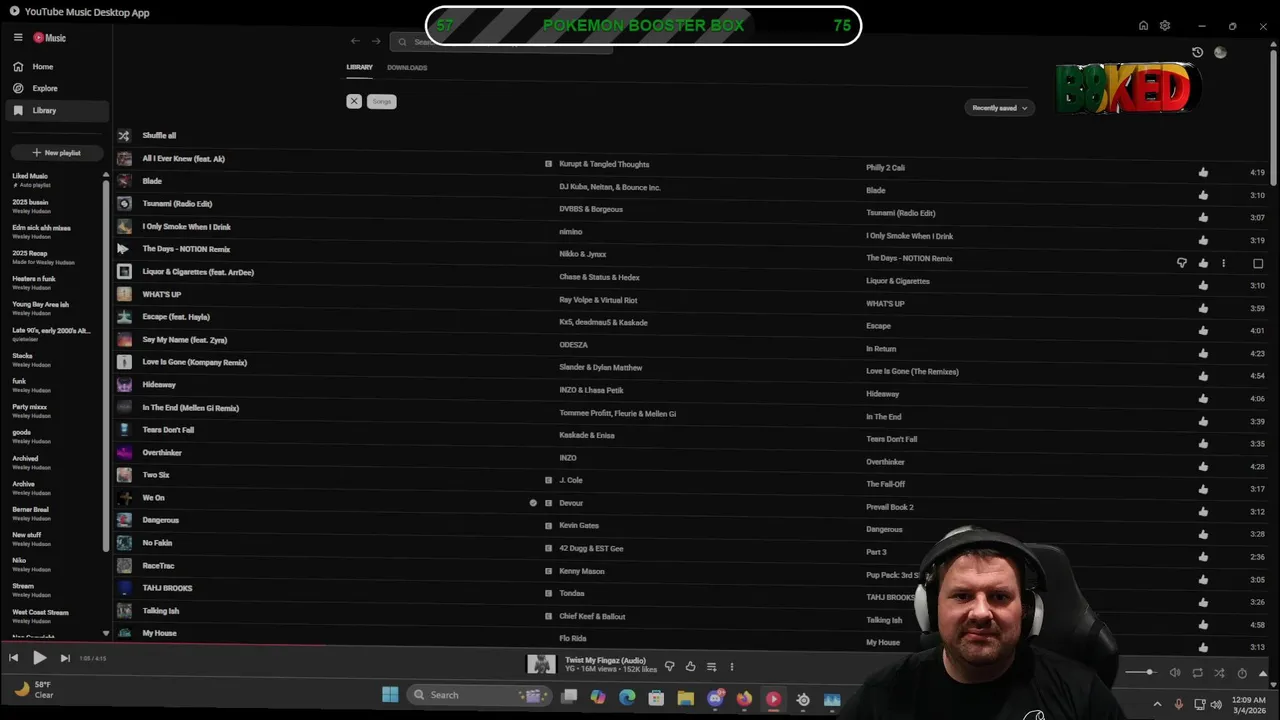
Task: Click the YouTube Music search field
Action: click(500, 41)
